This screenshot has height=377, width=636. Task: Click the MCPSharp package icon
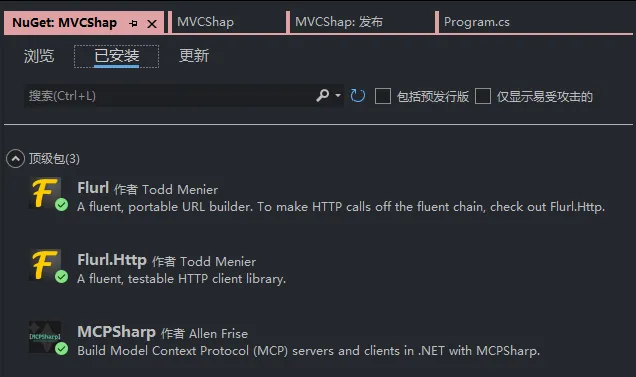[x=45, y=337]
